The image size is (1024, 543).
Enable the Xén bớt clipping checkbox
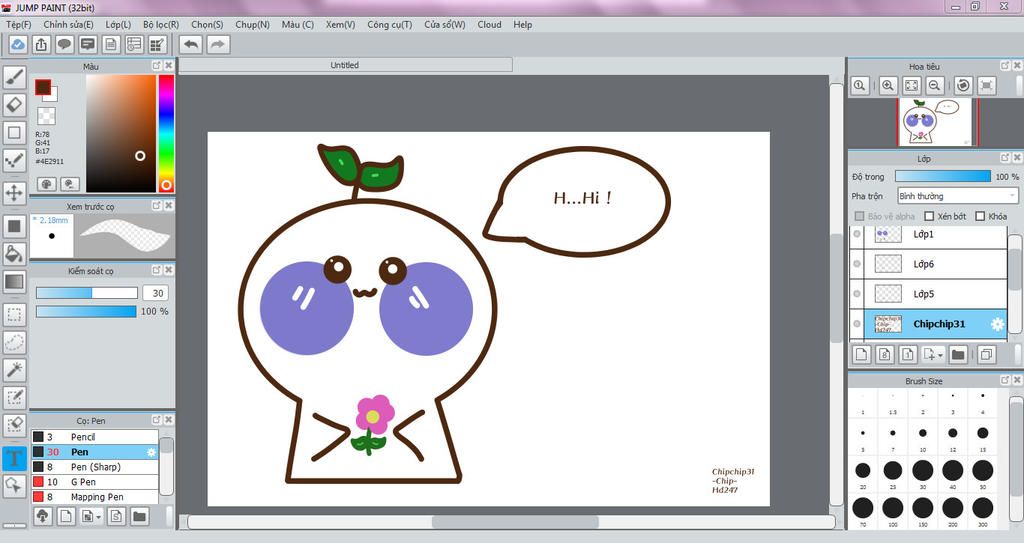929,216
